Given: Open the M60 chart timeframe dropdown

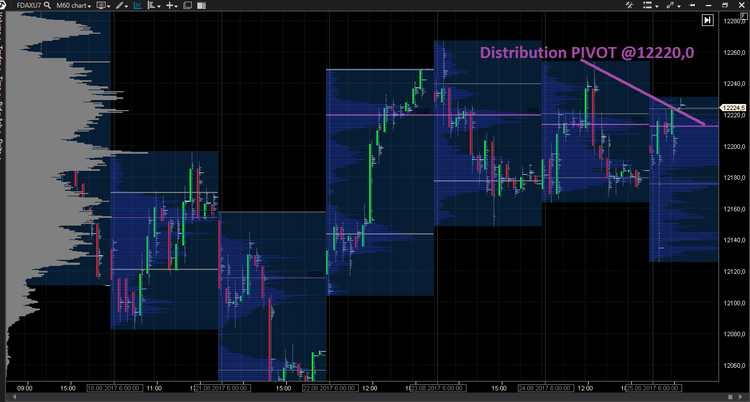Looking at the screenshot, I should 74,5.
